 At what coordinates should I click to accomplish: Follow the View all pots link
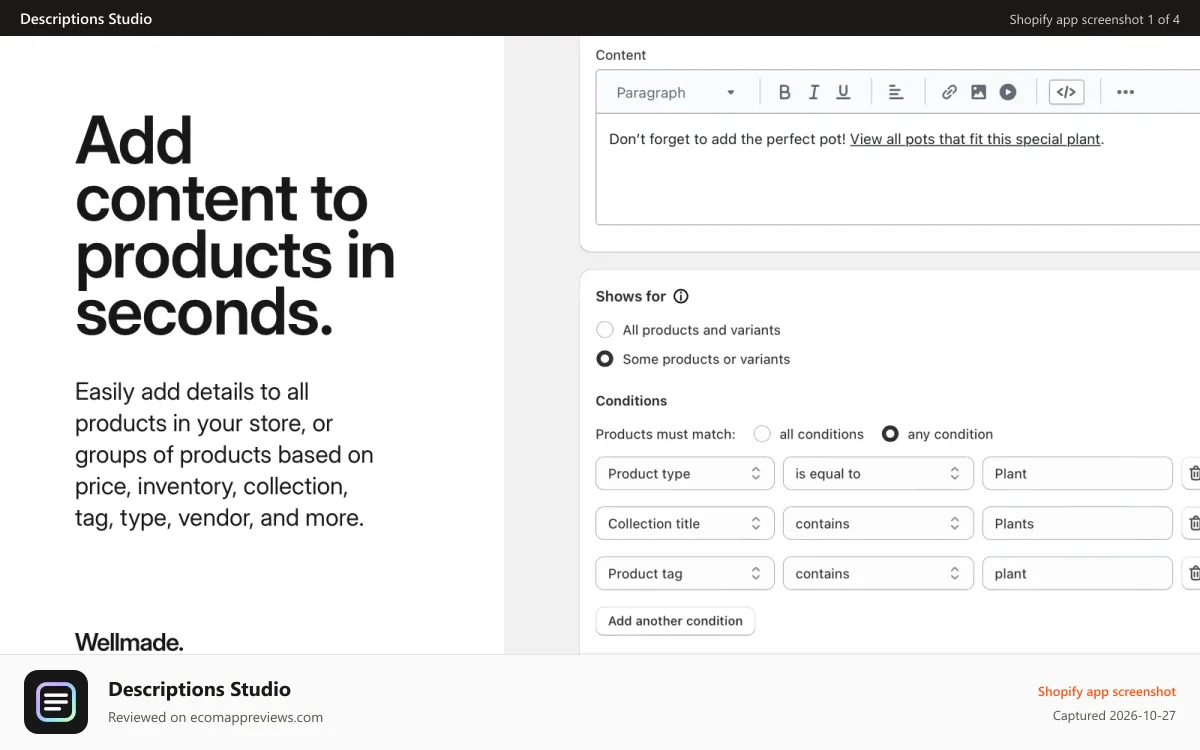click(975, 139)
